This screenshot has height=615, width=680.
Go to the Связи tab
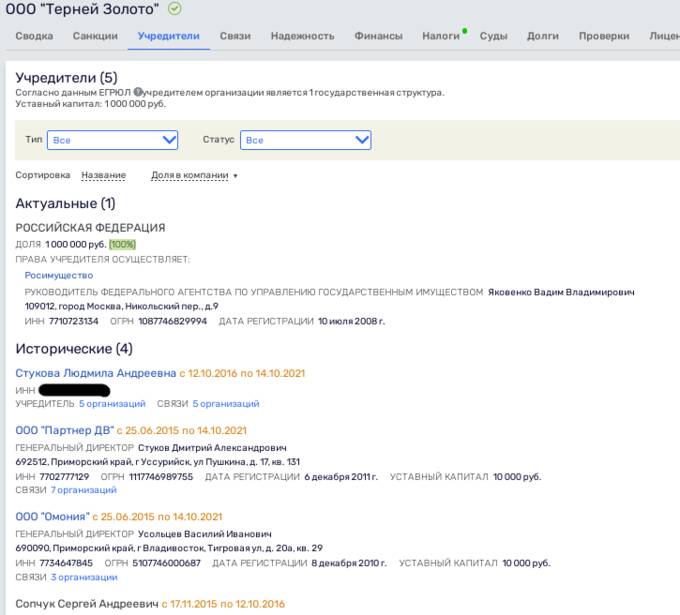coord(235,36)
